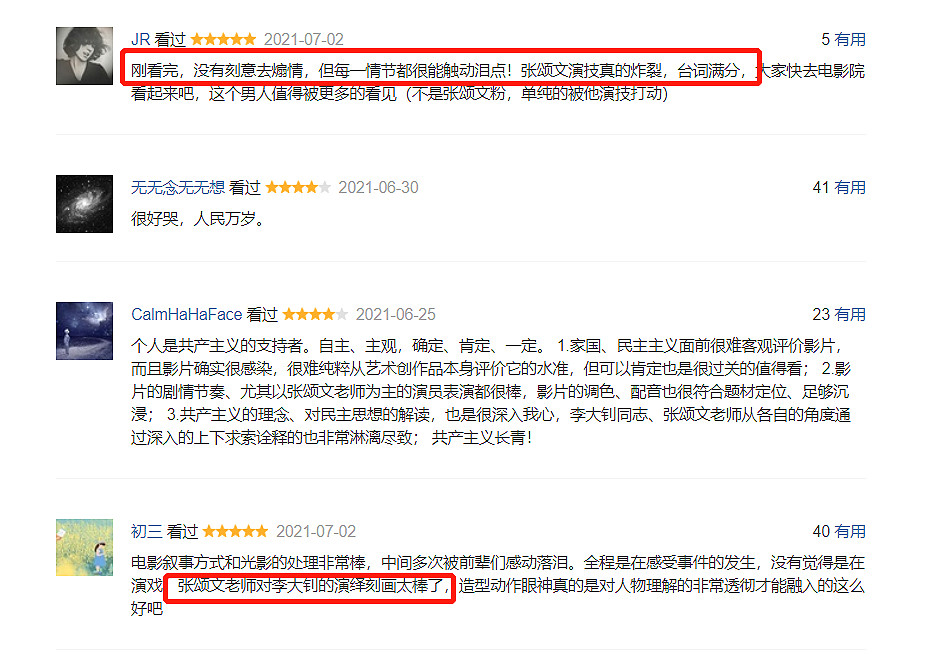Open JR's profile avatar

(x=84, y=55)
